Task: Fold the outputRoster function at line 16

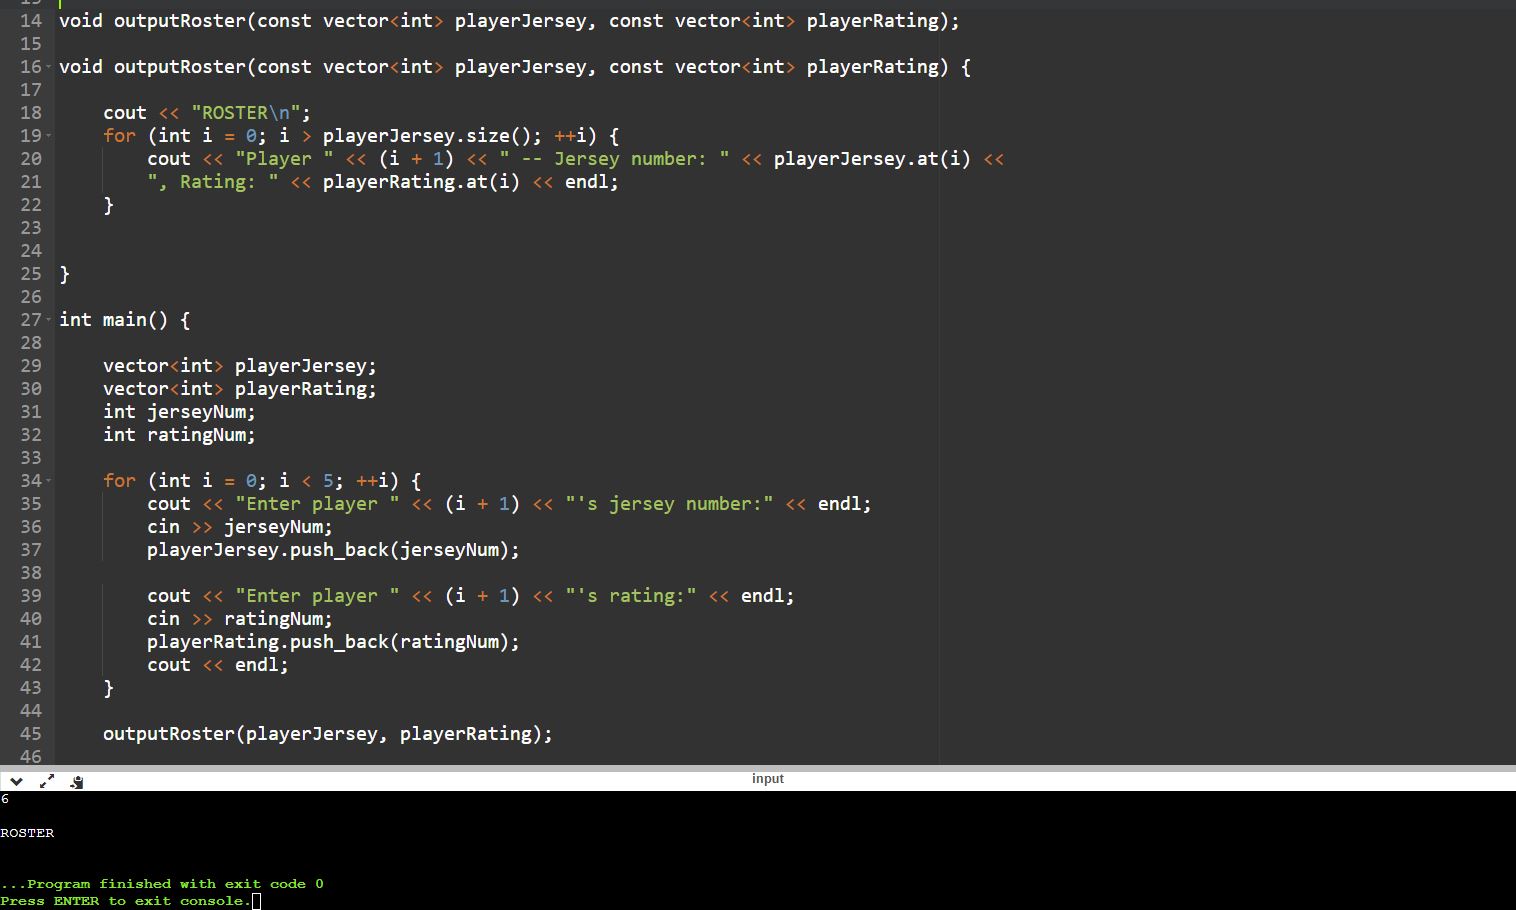Action: point(50,67)
